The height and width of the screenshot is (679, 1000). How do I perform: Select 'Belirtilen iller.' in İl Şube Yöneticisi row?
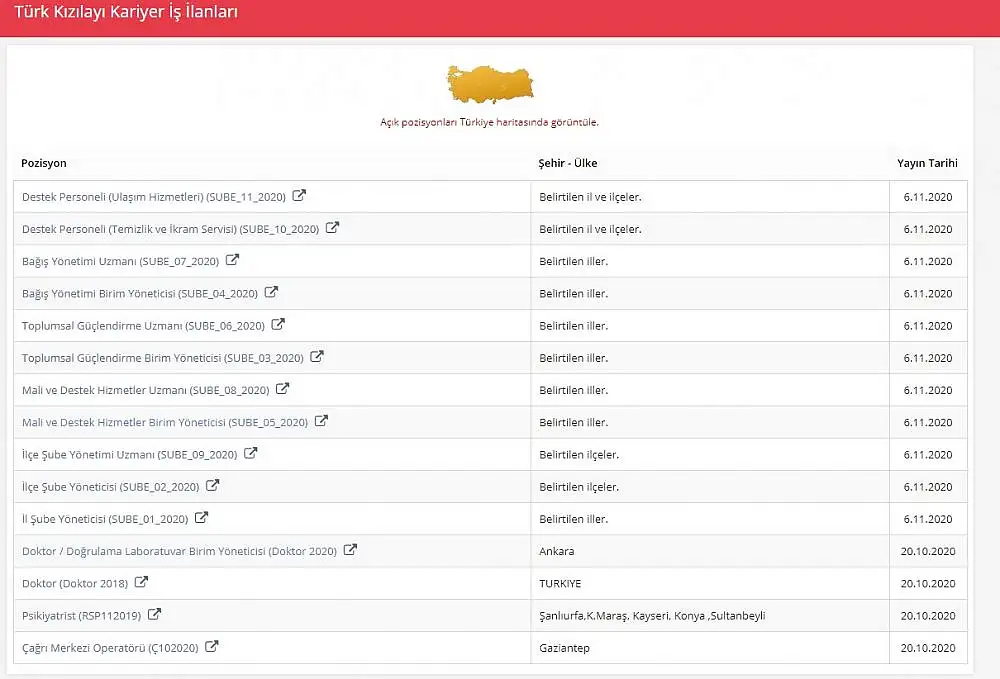(x=573, y=520)
